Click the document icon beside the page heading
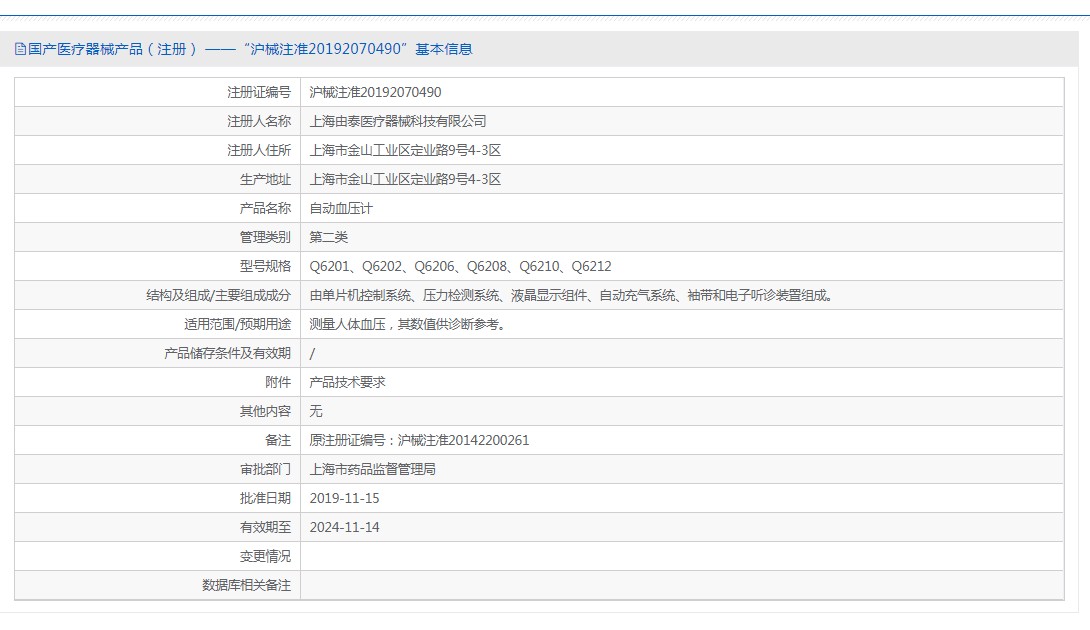This screenshot has width=1090, height=630. pyautogui.click(x=20, y=49)
